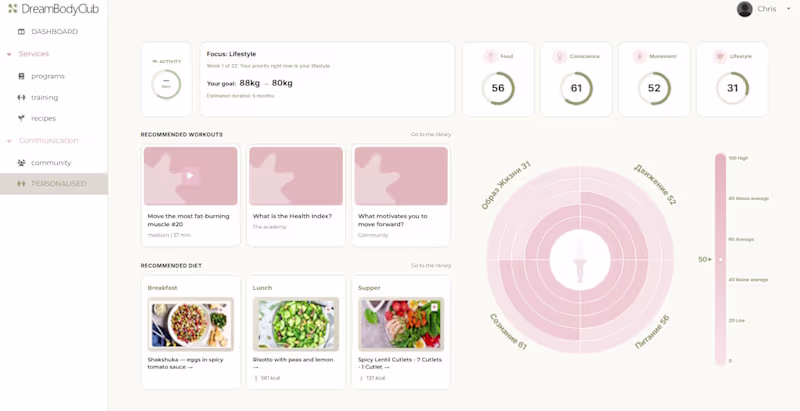The image size is (800, 411).
Task: Click the bookmark icon on Risotto image
Action: (328, 309)
